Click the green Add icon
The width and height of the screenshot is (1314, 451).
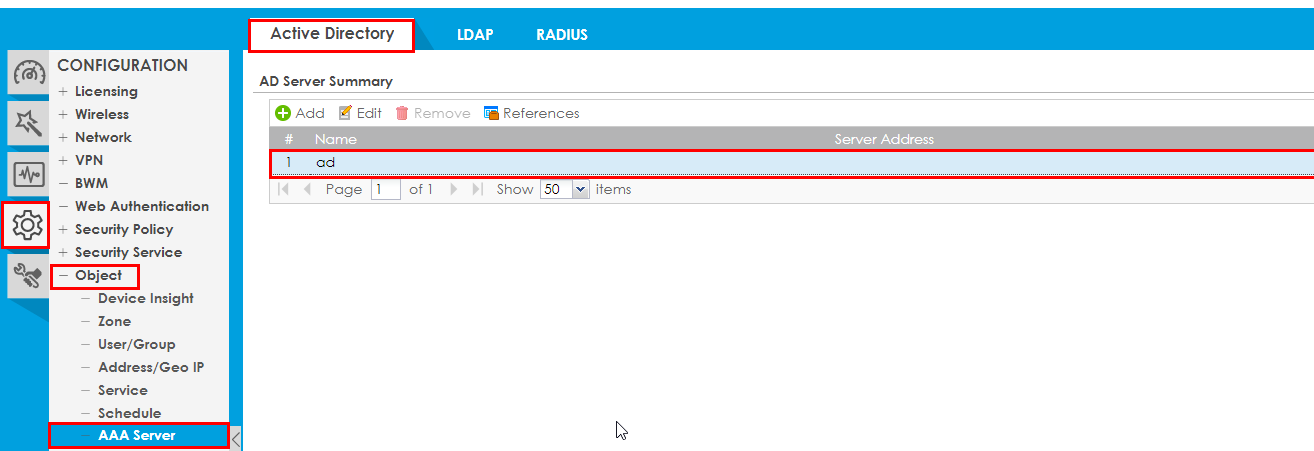tap(283, 113)
